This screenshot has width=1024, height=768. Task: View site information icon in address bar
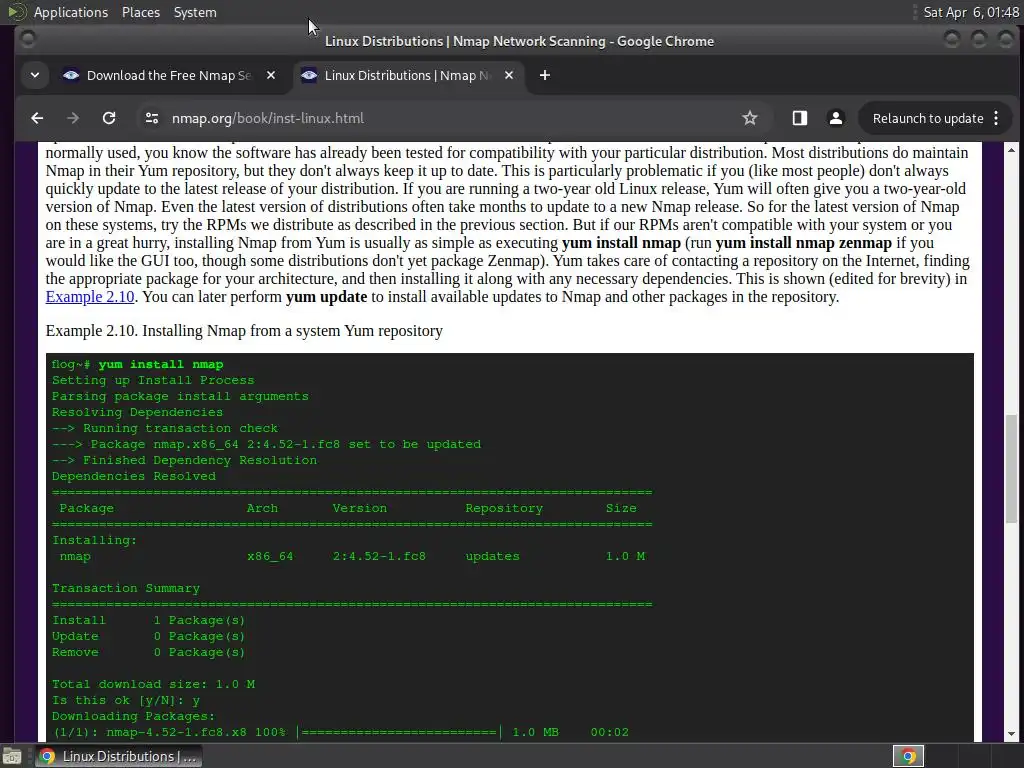click(x=152, y=118)
